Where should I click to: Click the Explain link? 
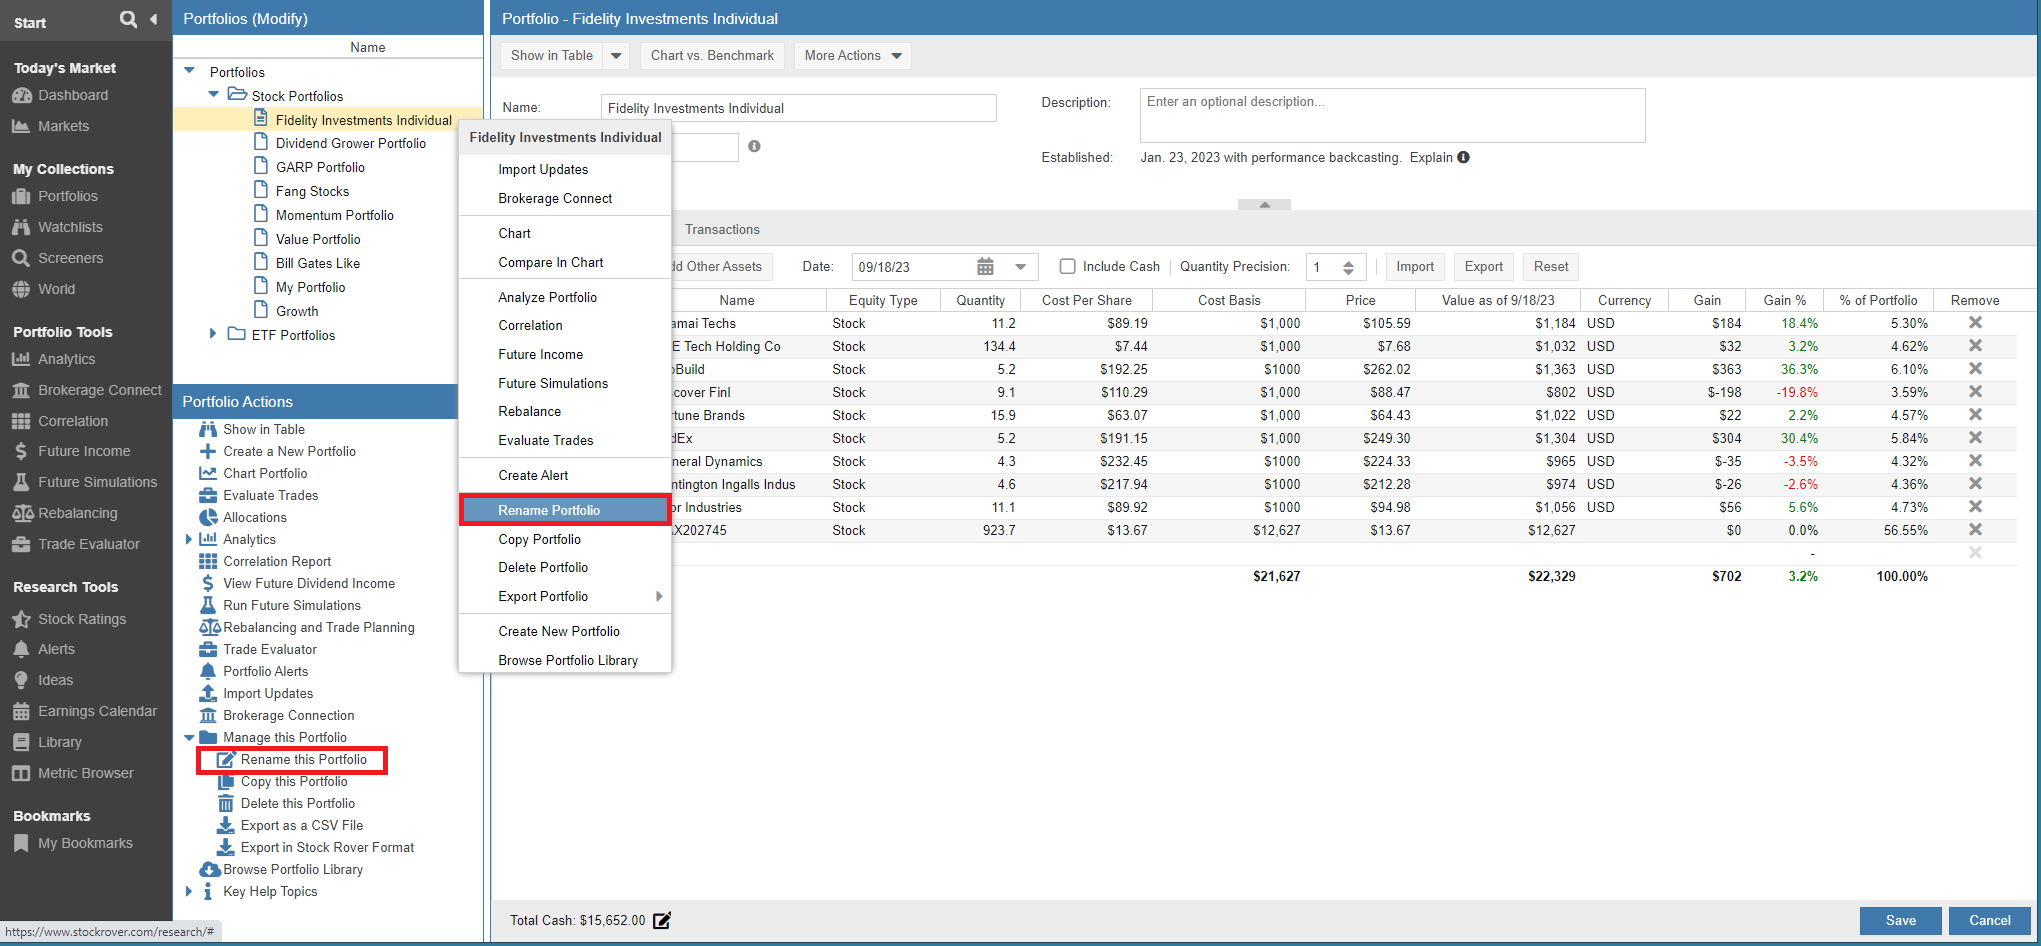click(1431, 157)
